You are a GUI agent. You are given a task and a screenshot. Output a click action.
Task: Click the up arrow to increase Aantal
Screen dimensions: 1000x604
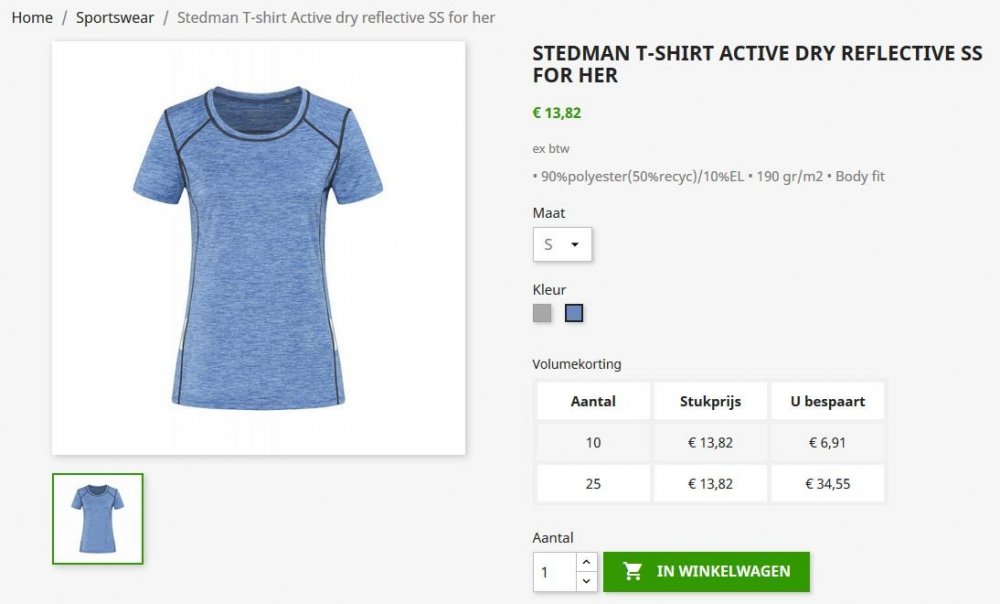[x=586, y=561]
